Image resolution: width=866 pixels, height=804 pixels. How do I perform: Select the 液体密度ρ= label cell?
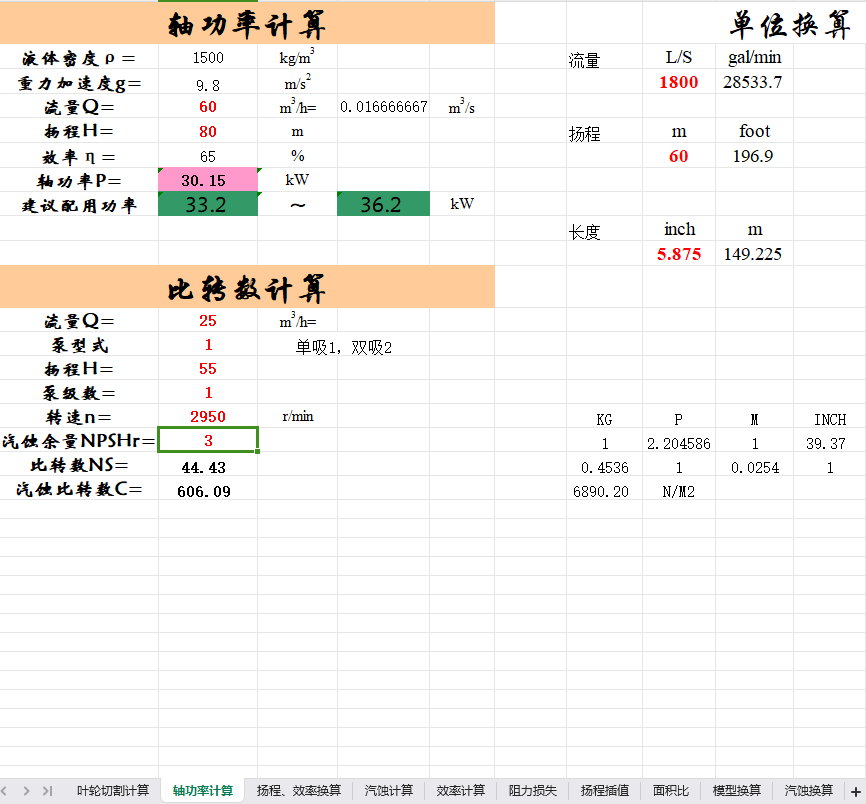click(x=79, y=57)
